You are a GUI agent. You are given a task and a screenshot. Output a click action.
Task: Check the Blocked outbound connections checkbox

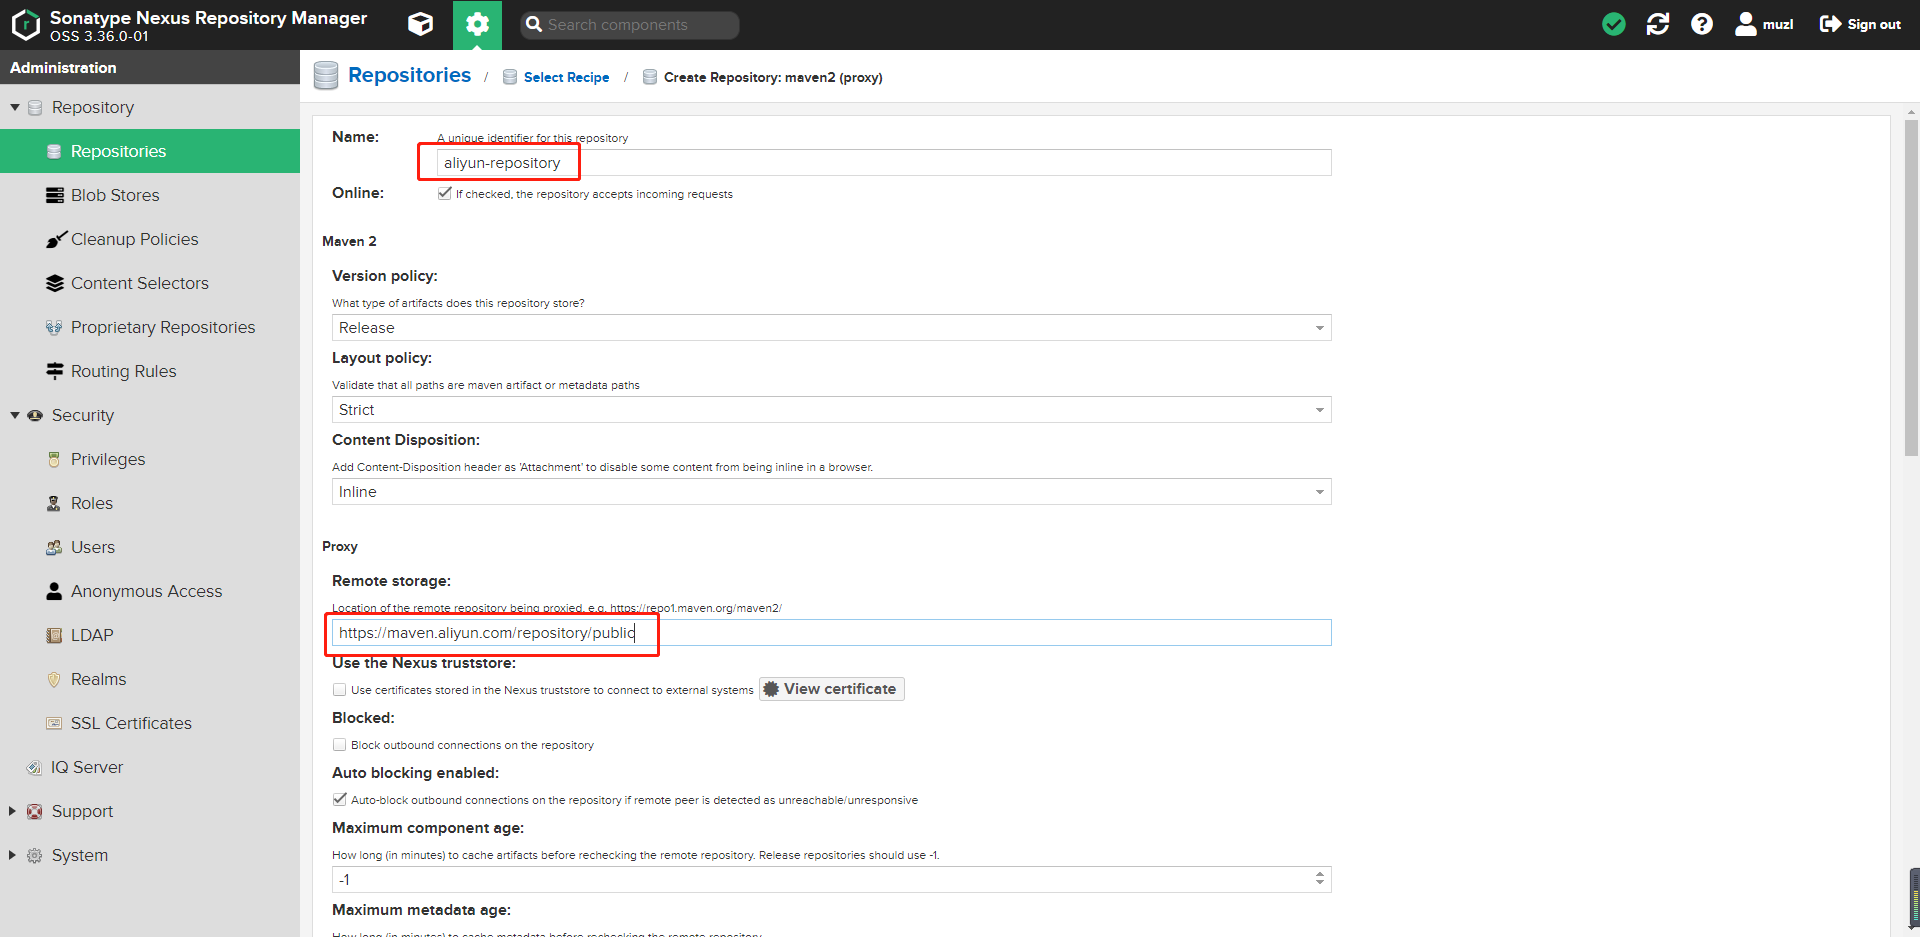click(339, 744)
